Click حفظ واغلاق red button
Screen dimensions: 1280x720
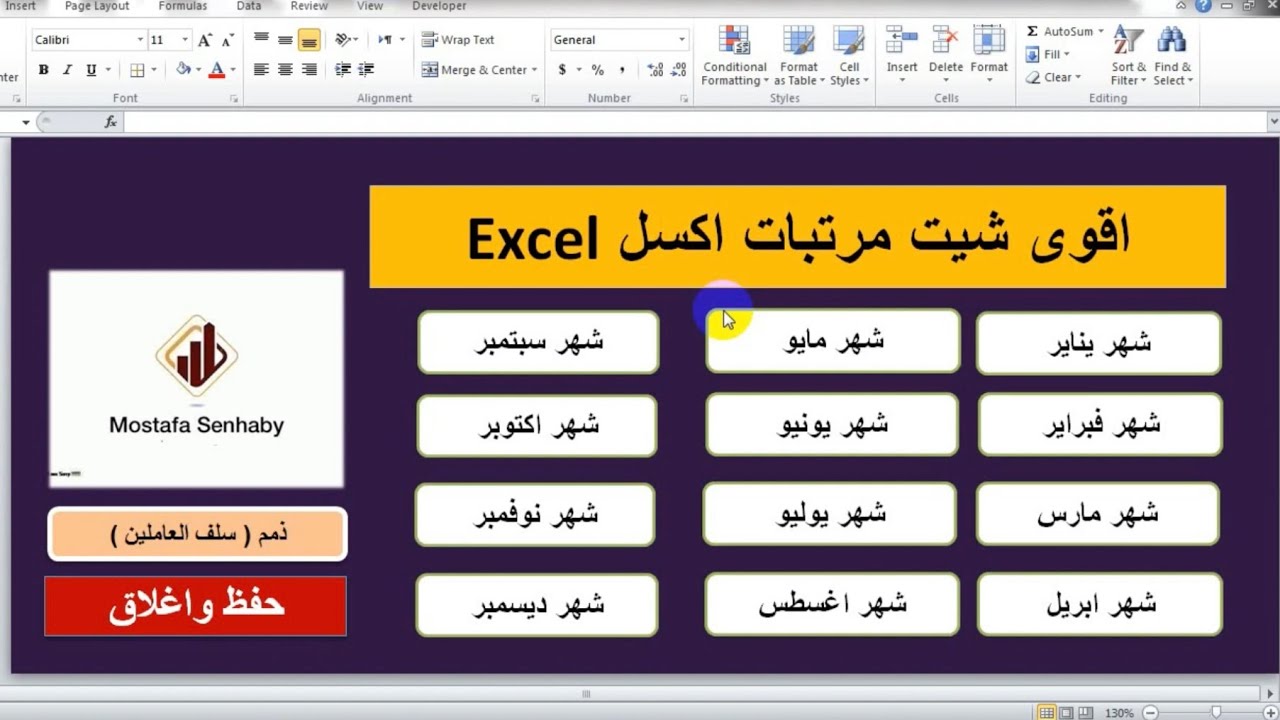(195, 606)
